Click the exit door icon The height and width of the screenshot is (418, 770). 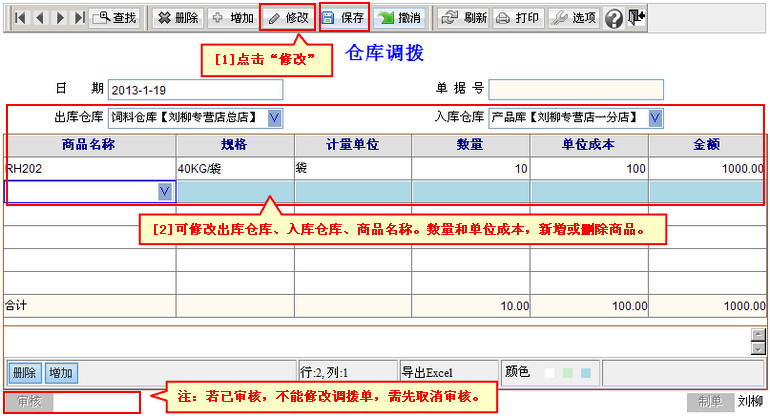636,17
